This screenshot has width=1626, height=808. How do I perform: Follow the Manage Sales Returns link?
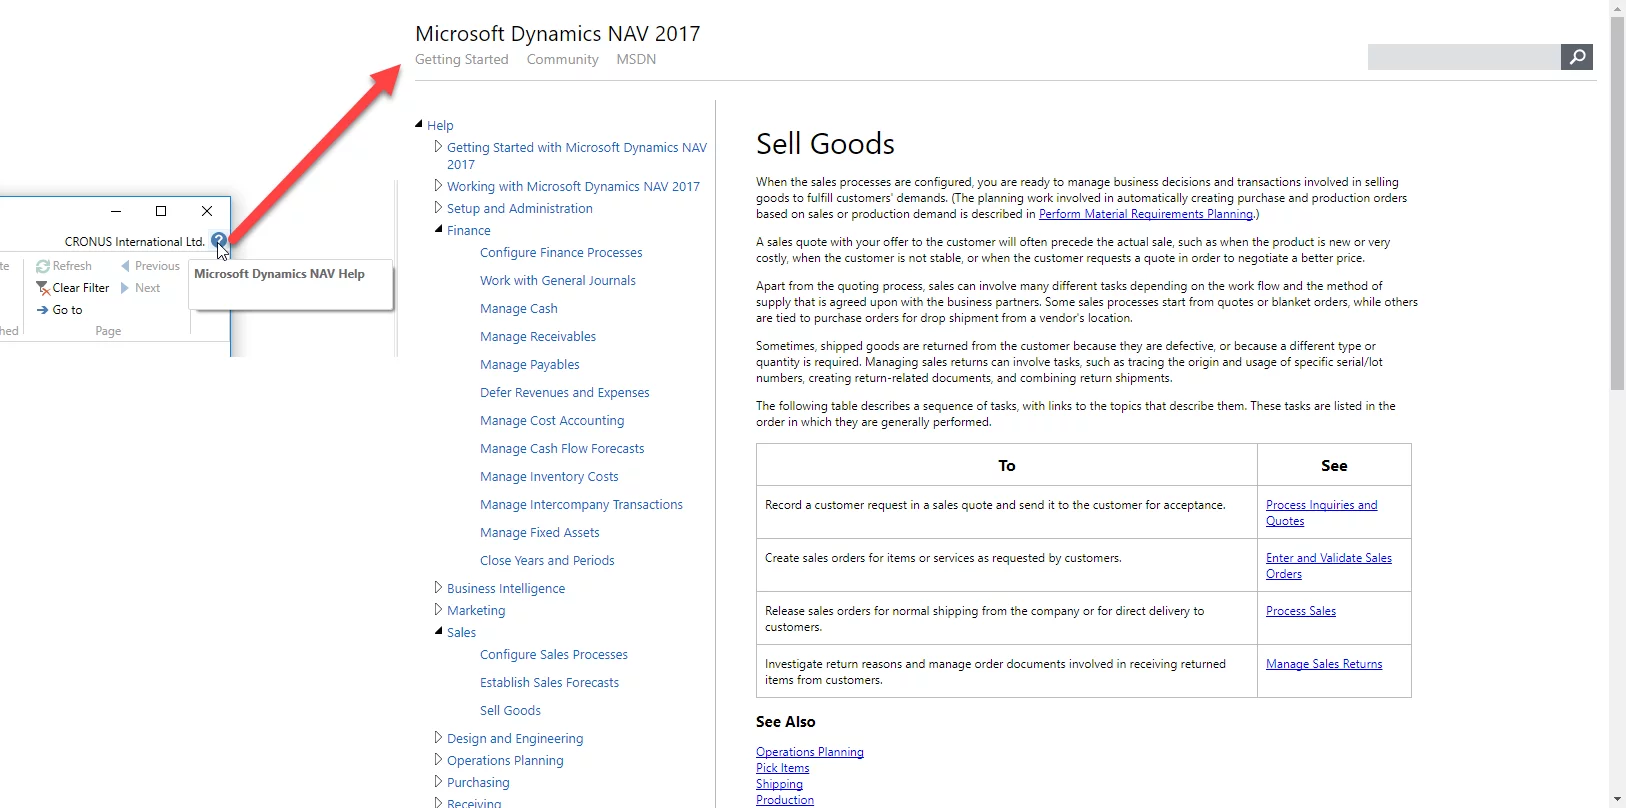click(1323, 664)
